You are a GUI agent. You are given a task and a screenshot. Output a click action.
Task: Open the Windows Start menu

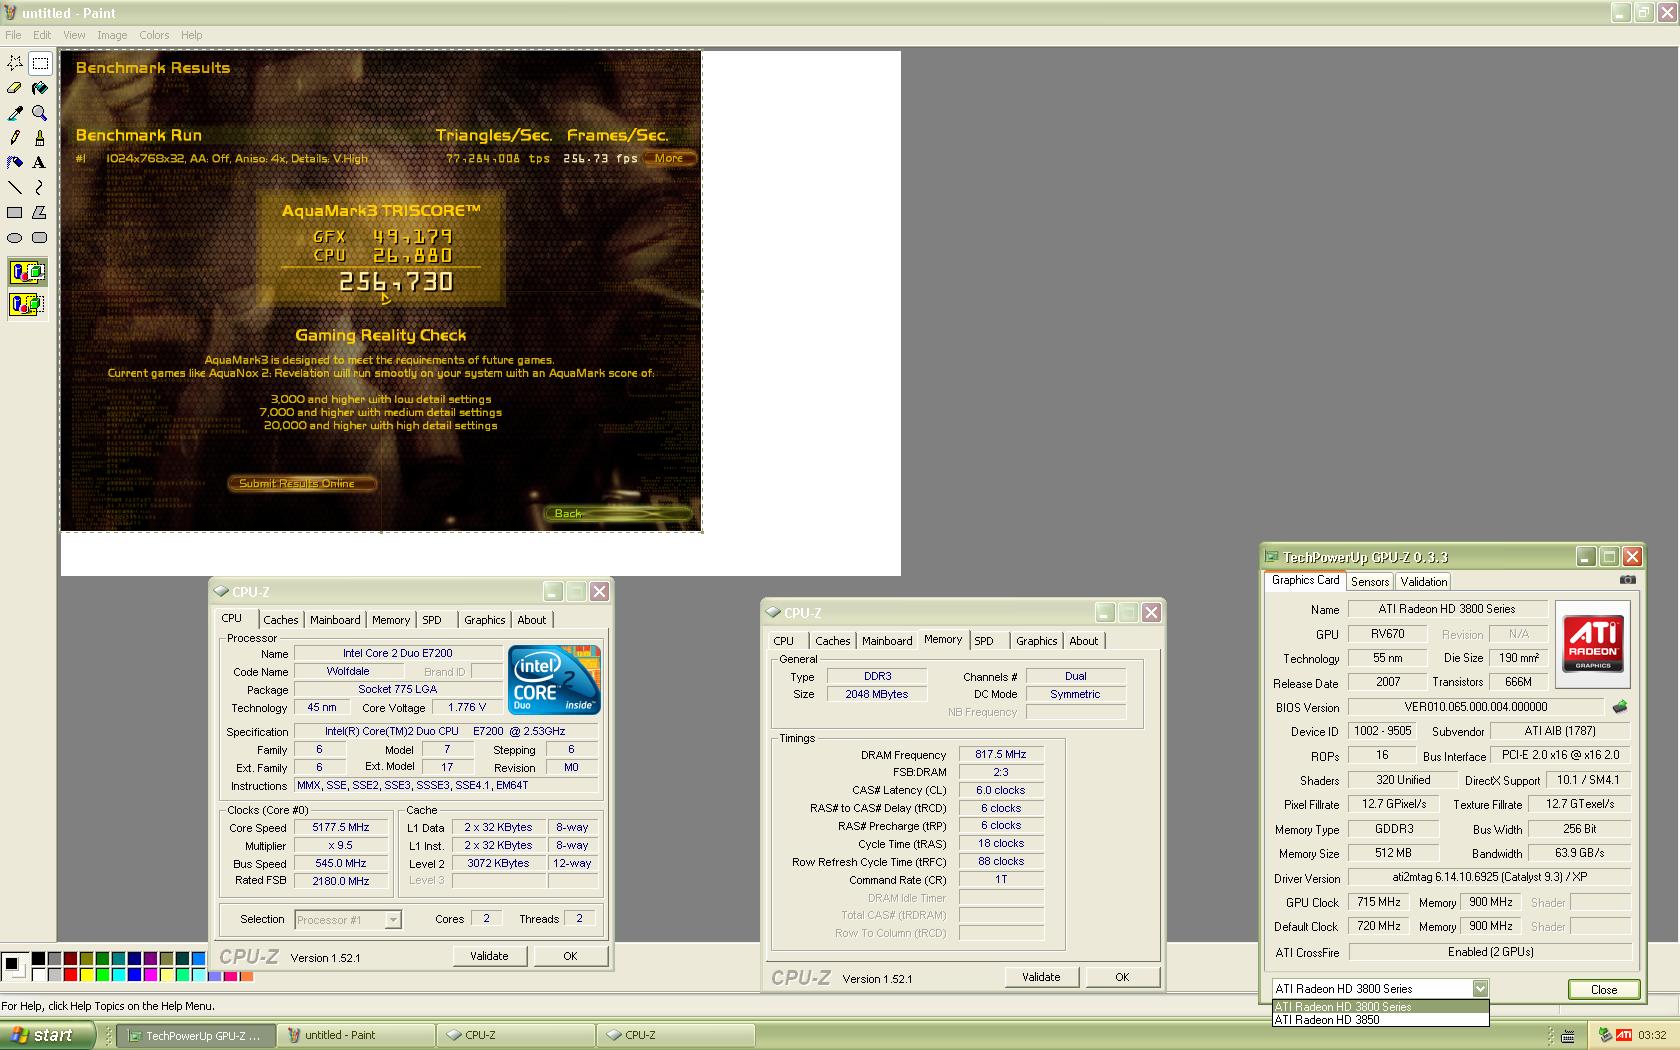(x=48, y=1035)
